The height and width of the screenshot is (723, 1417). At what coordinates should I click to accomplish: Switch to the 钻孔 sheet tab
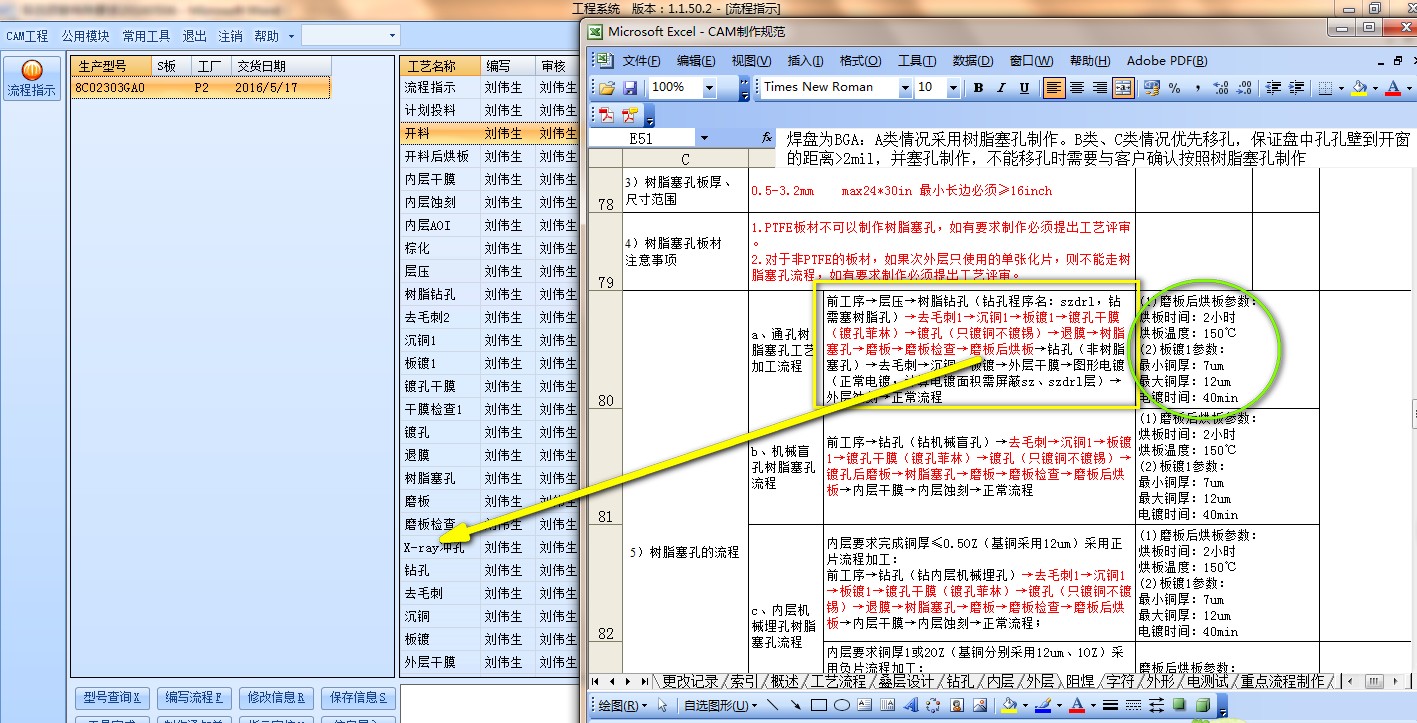(x=958, y=681)
